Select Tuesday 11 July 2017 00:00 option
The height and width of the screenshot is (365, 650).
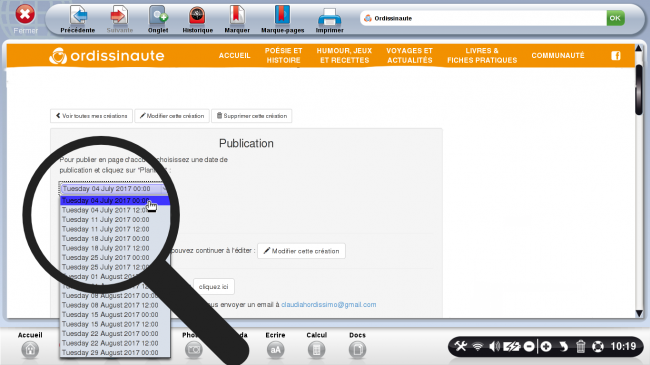point(115,220)
